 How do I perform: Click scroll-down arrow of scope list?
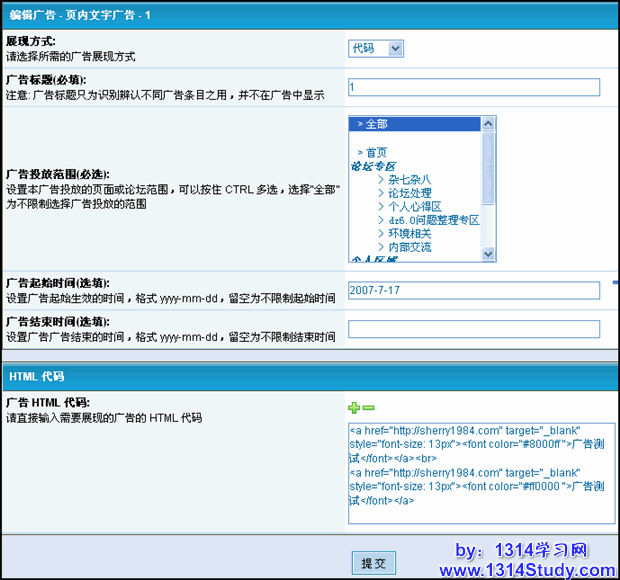(x=488, y=254)
